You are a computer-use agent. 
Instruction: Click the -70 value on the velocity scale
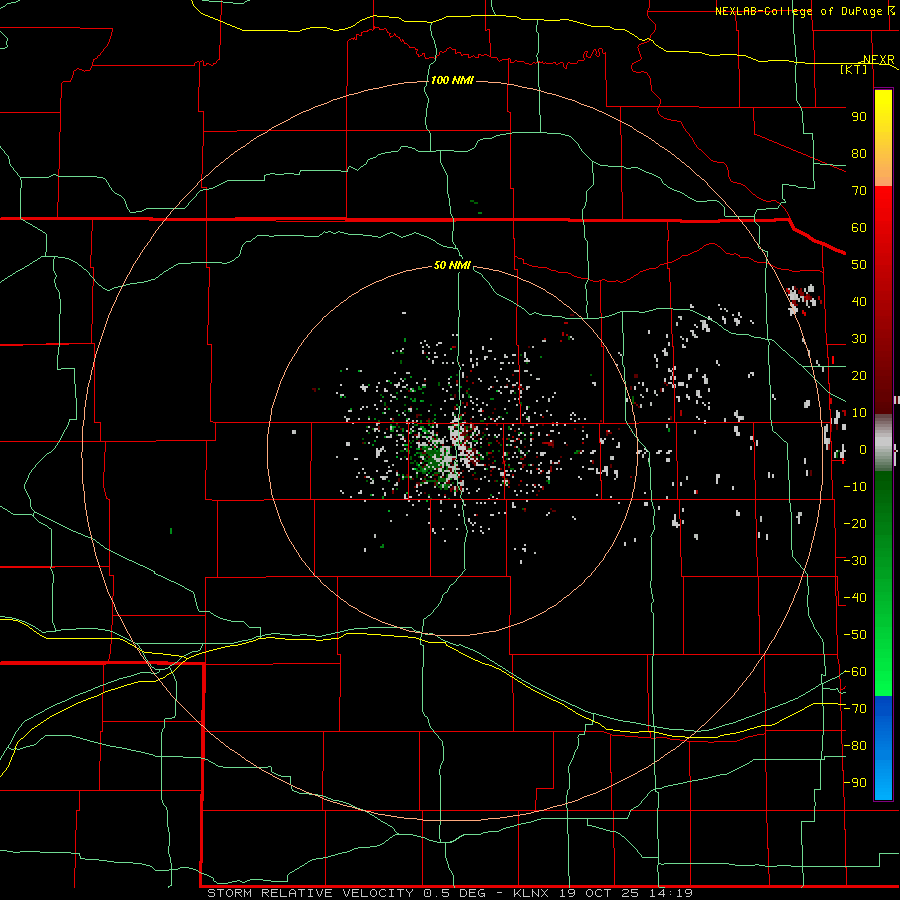tap(855, 709)
